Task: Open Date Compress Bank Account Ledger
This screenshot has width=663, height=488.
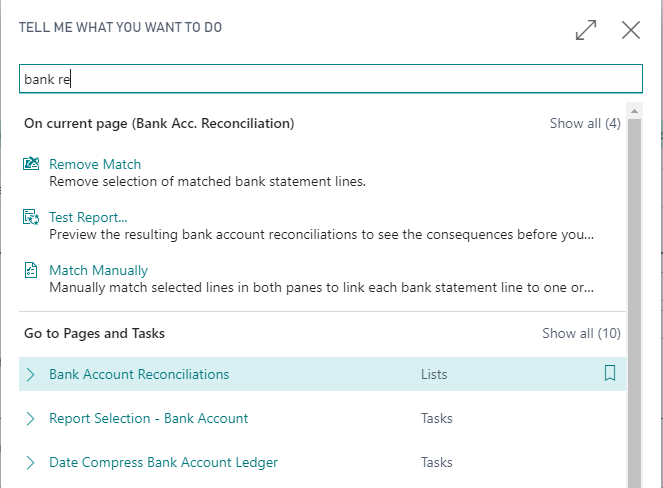Action: coord(163,463)
